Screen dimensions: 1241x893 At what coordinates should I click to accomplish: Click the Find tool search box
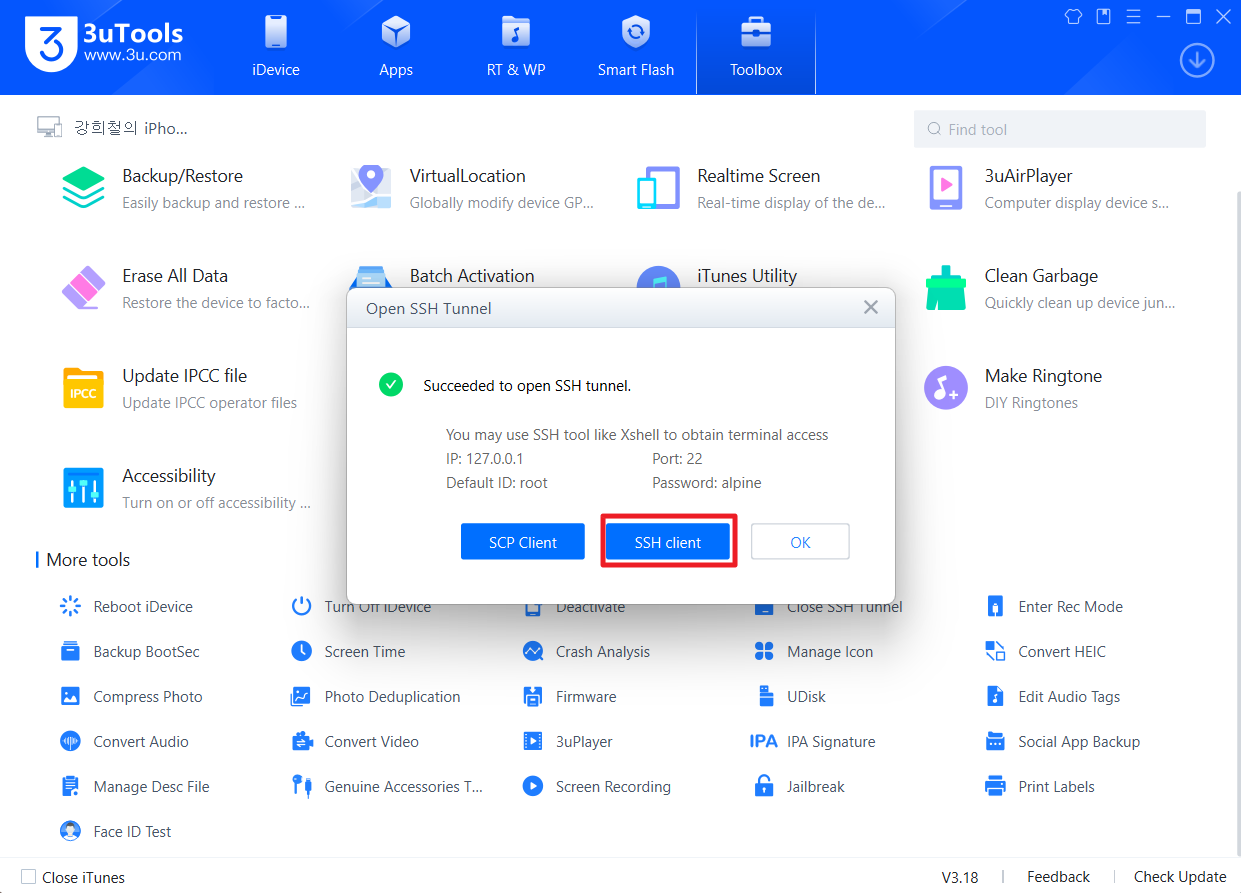pos(1060,129)
